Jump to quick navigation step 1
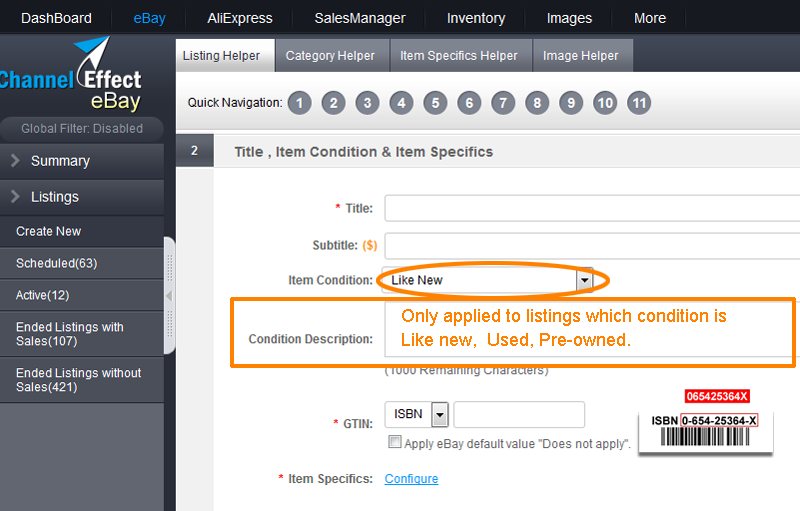800x511 pixels. pos(299,103)
